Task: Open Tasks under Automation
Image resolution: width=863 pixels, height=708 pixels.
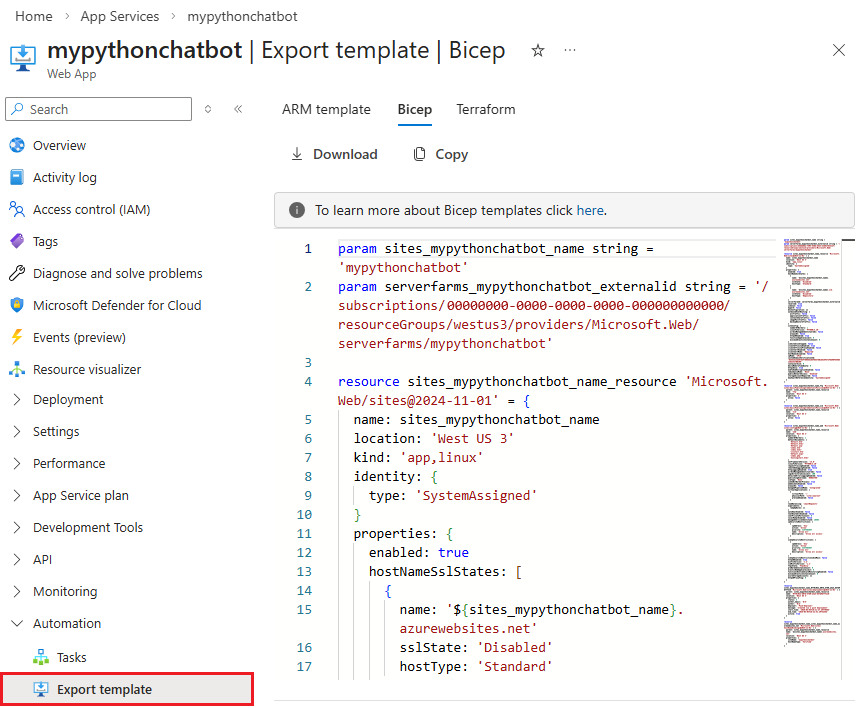Action: [72, 657]
